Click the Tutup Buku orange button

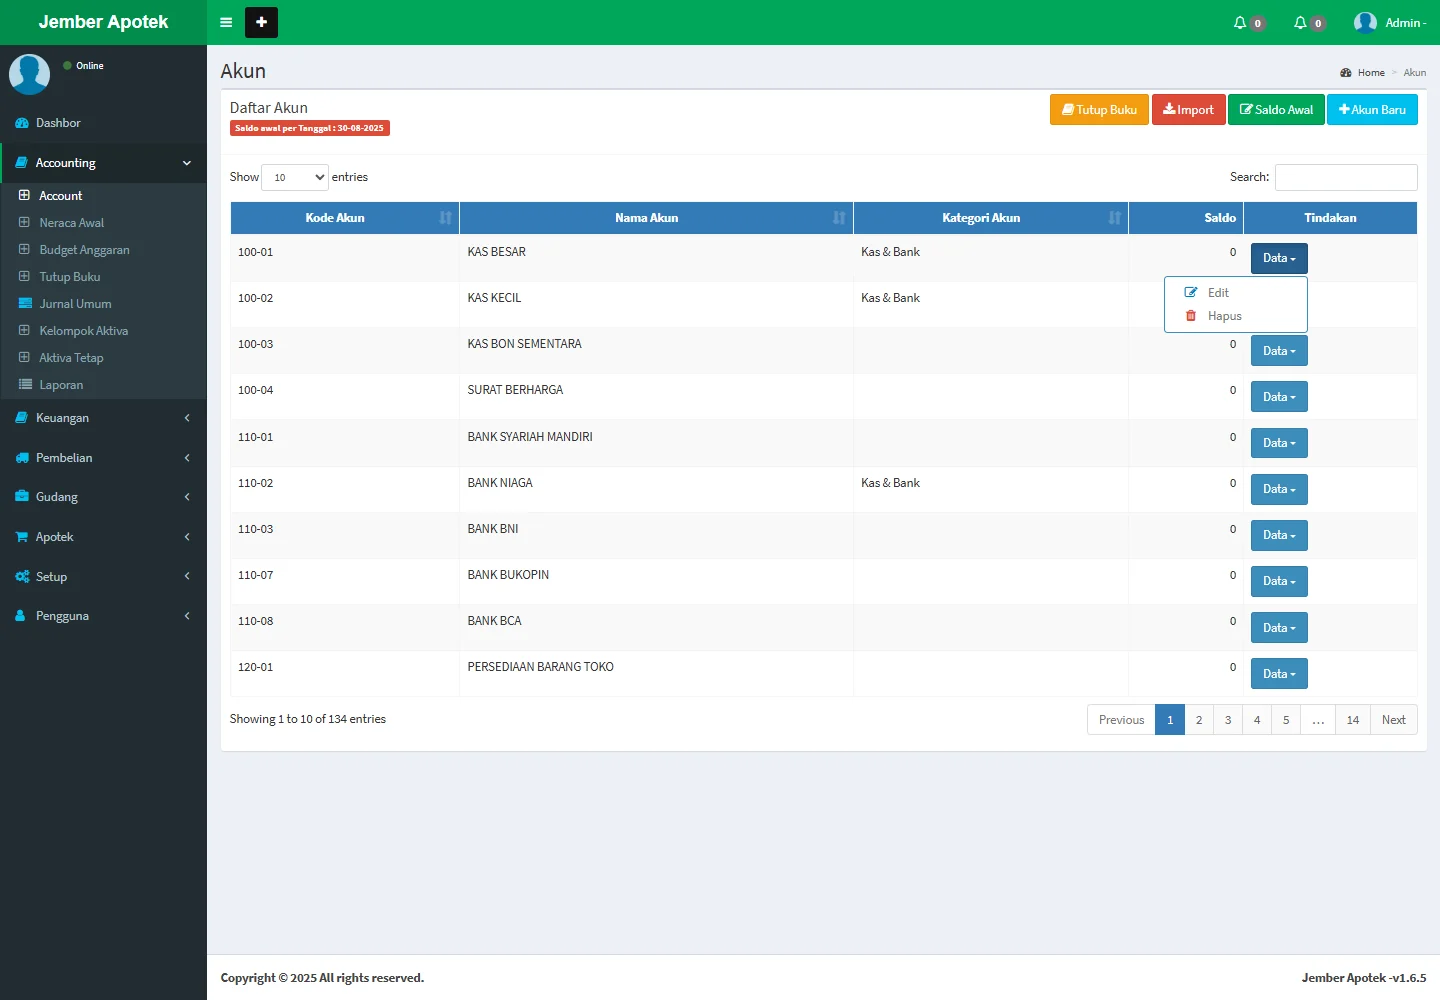(1098, 110)
